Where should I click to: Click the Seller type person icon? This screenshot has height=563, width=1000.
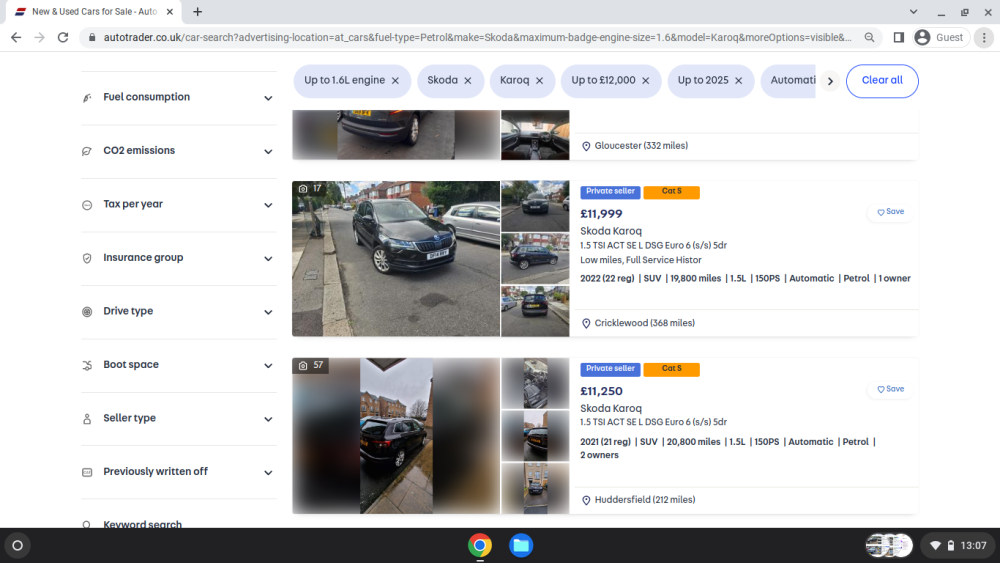click(87, 419)
